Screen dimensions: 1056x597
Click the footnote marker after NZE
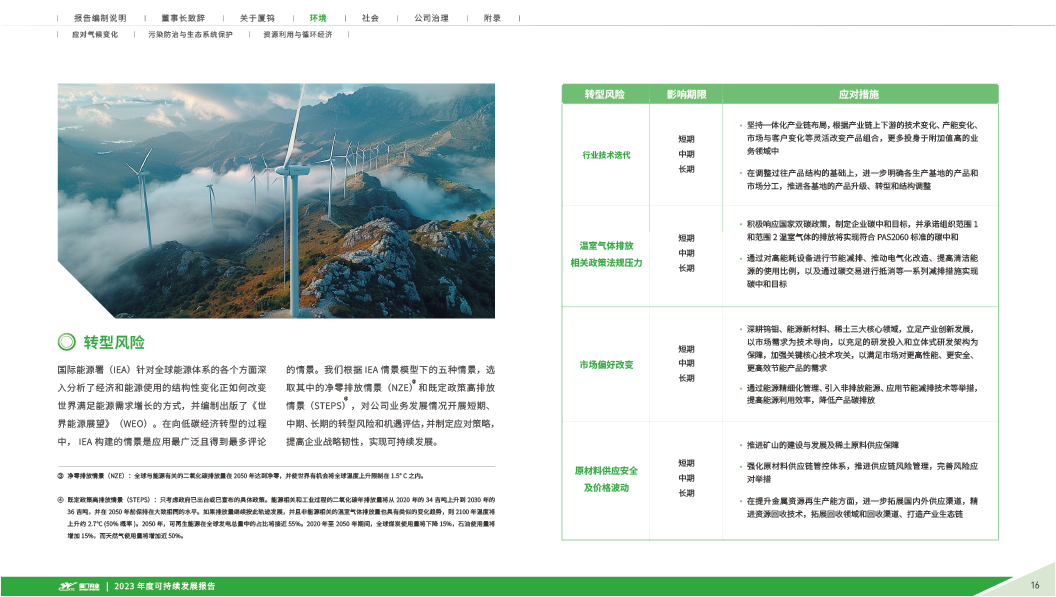(x=414, y=382)
